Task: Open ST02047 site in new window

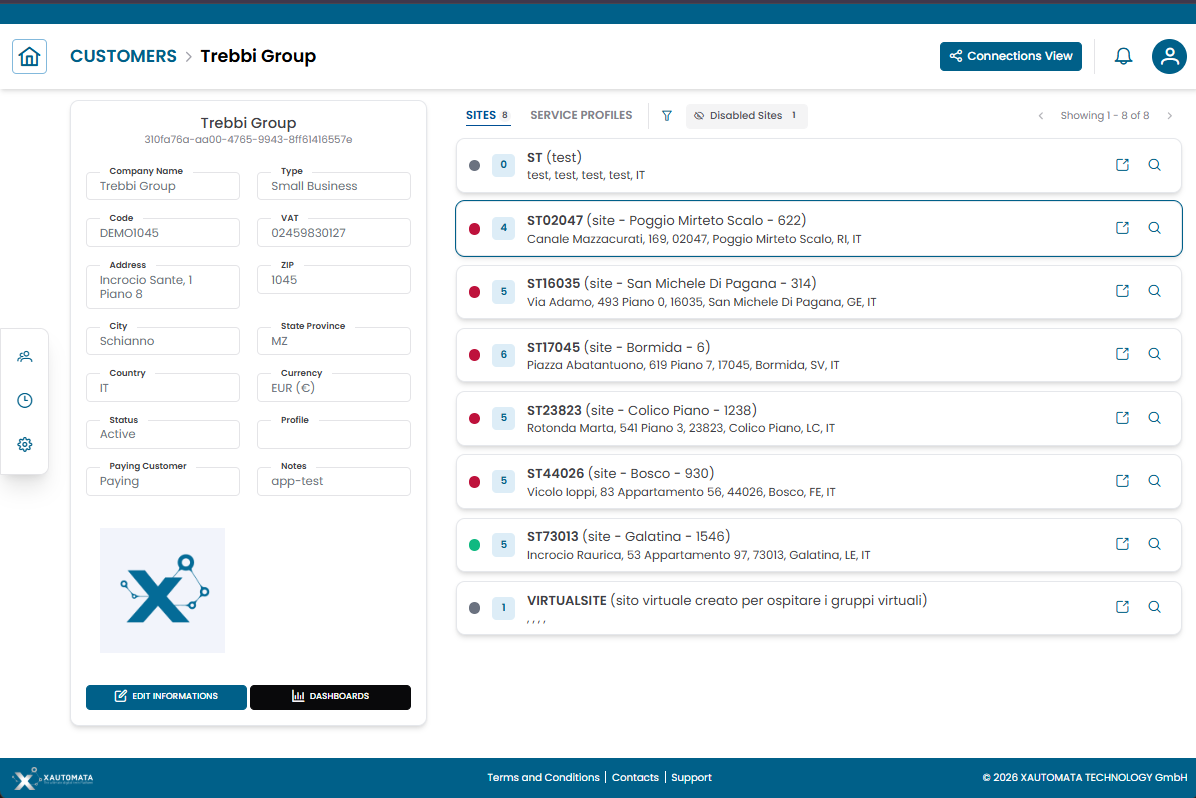Action: (x=1122, y=228)
